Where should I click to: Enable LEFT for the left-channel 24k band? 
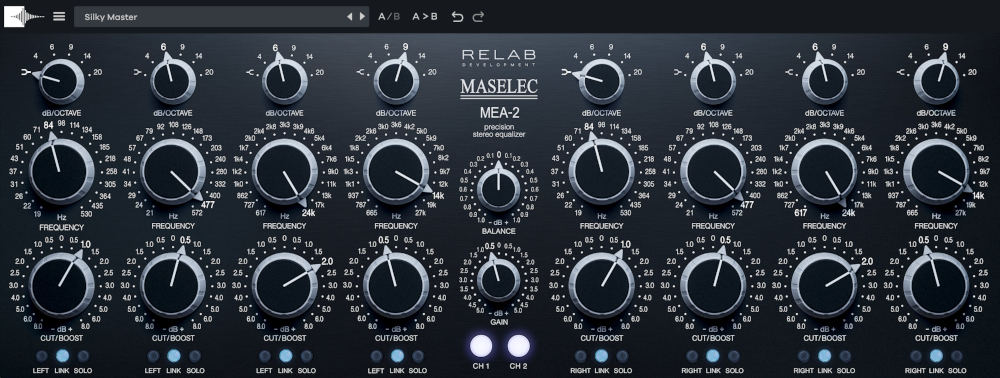[x=265, y=356]
